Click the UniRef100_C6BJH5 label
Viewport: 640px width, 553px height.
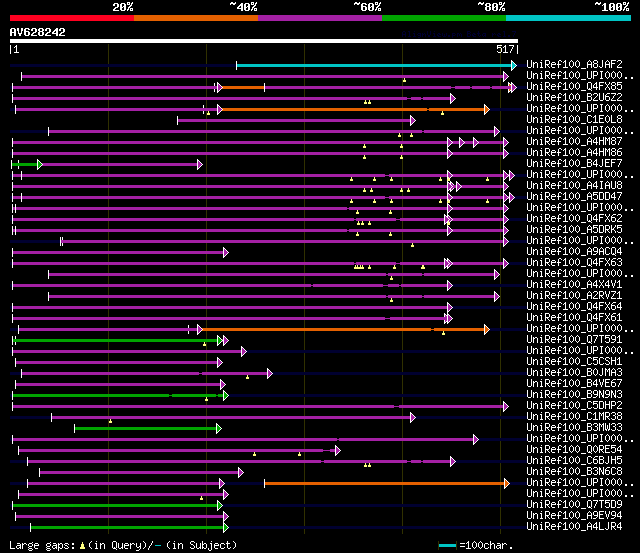click(x=574, y=461)
